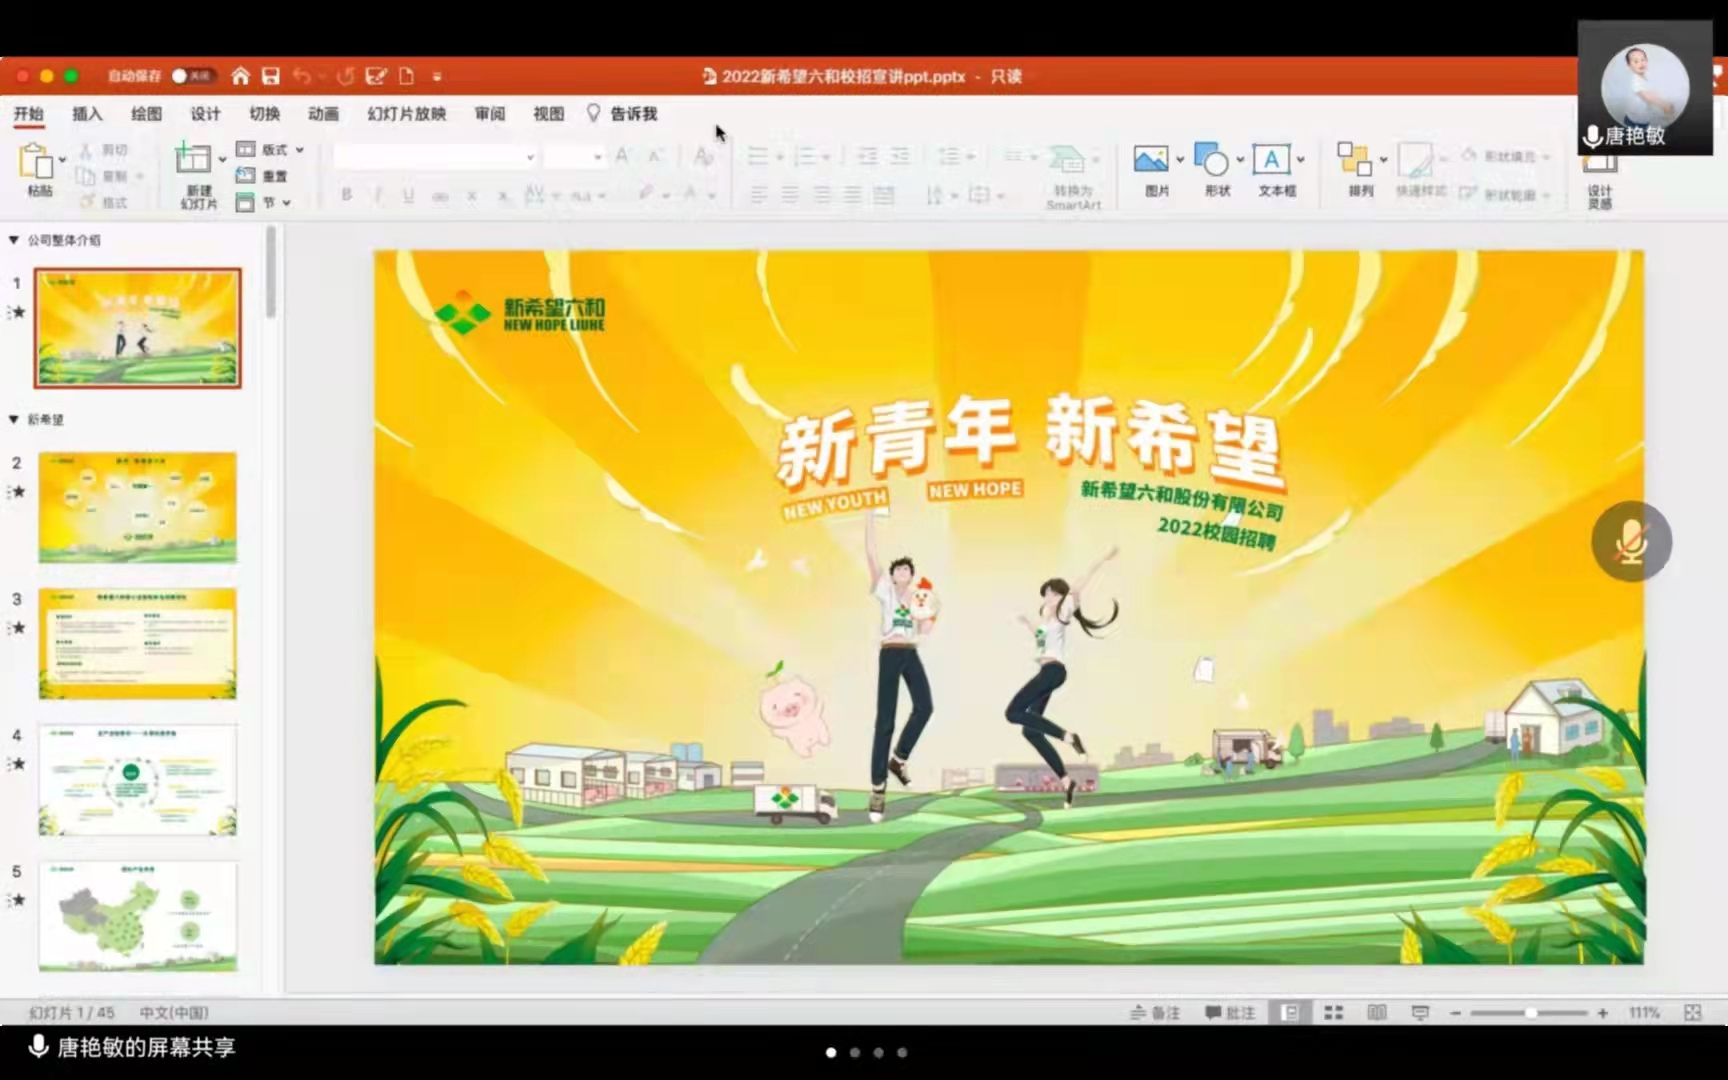Open the Layout (版式) dropdown
This screenshot has width=1728, height=1080.
pyautogui.click(x=270, y=150)
